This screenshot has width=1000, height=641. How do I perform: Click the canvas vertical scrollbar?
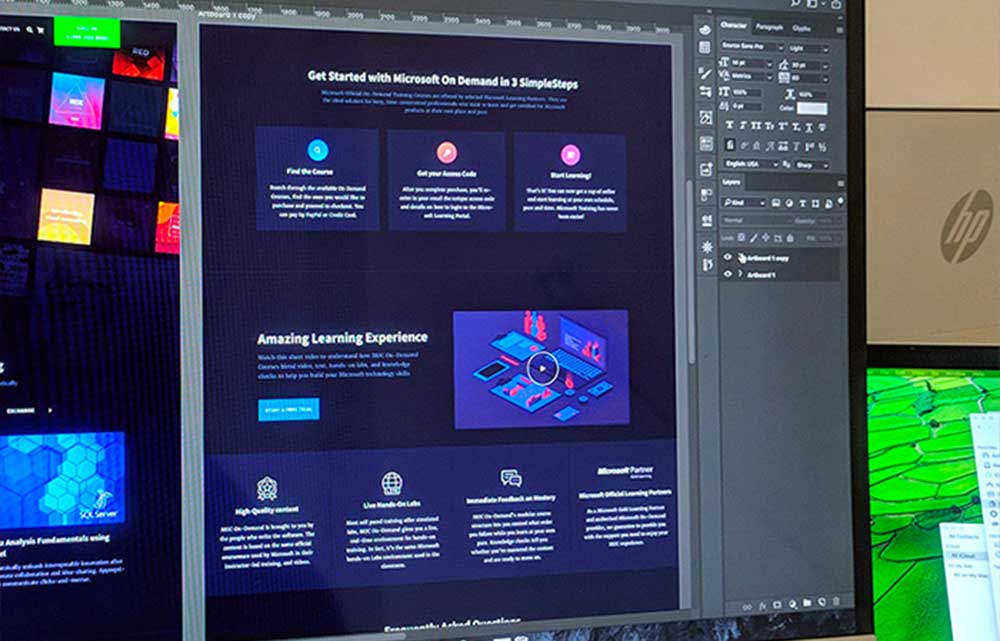click(x=691, y=273)
